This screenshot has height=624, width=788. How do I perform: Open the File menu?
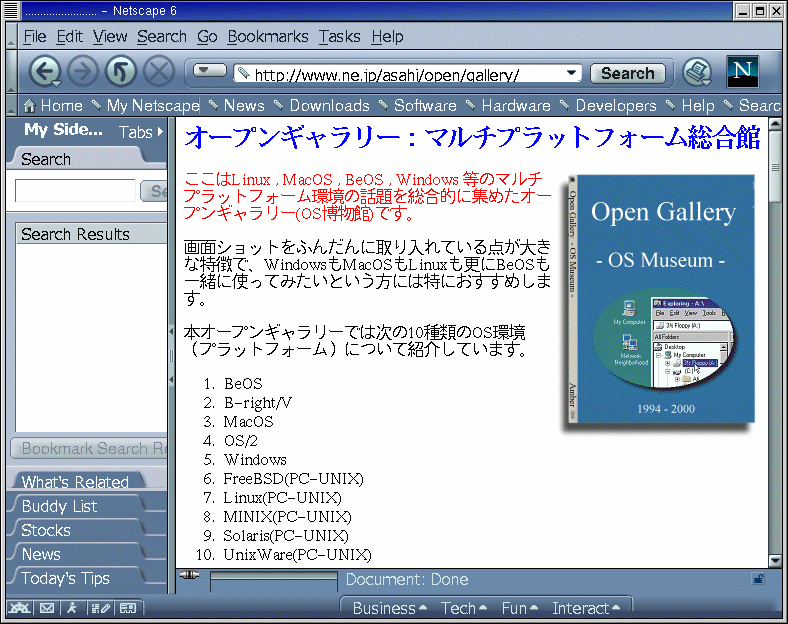[x=35, y=37]
